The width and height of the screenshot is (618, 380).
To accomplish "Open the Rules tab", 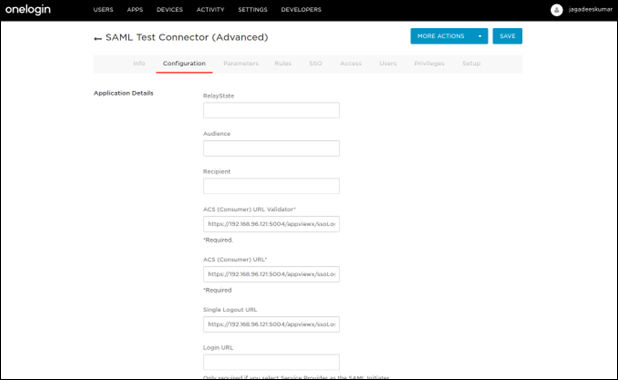I will point(283,63).
